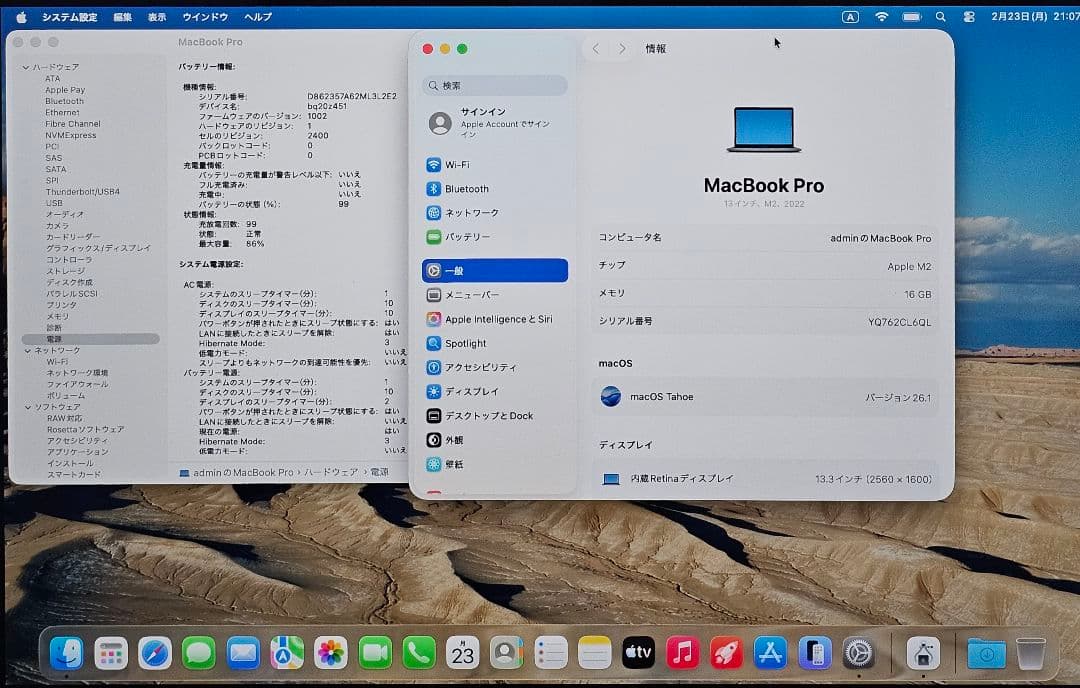The width and height of the screenshot is (1080, 688).
Task: Select USB in System Information sidebar
Action: pyautogui.click(x=54, y=203)
